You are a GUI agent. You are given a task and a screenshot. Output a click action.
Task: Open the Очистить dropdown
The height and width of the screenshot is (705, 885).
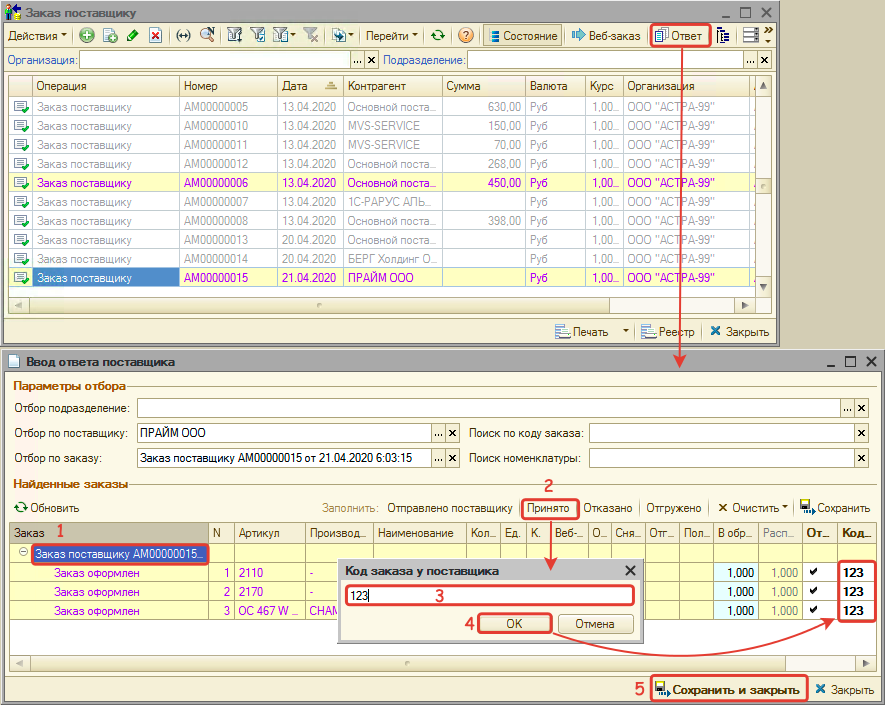(x=752, y=508)
